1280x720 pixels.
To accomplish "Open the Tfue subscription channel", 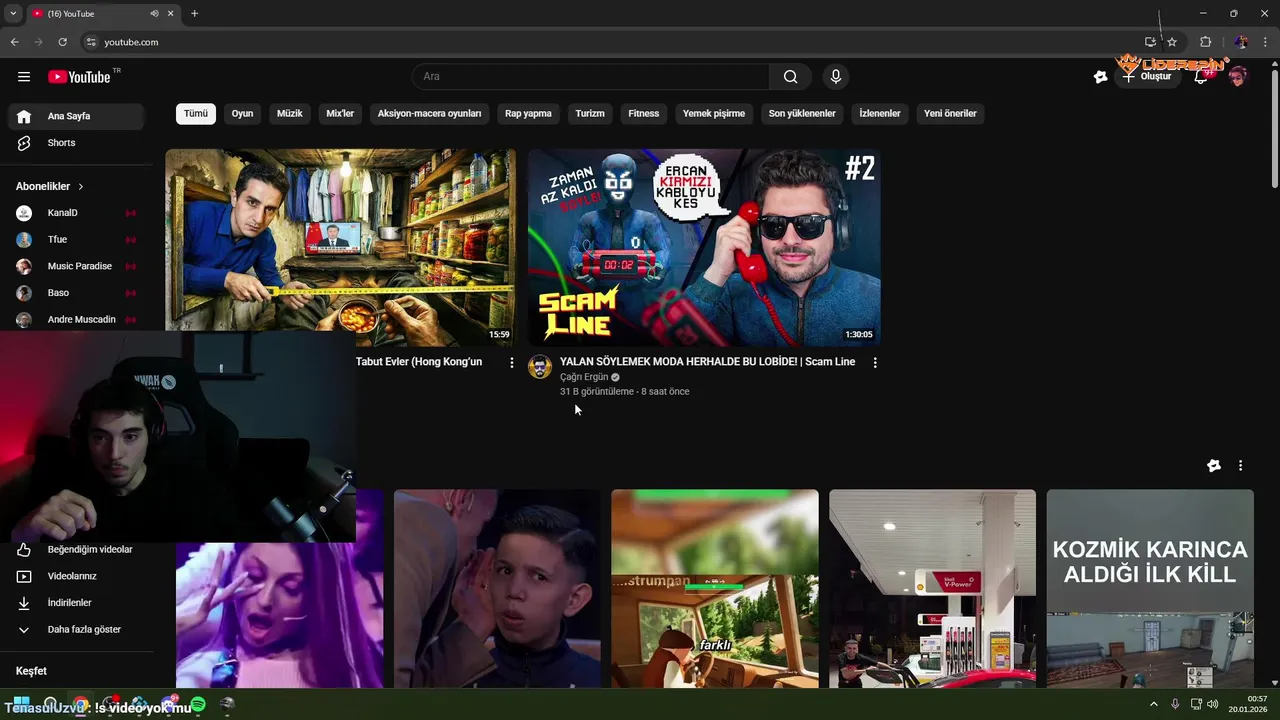I will pos(76,240).
